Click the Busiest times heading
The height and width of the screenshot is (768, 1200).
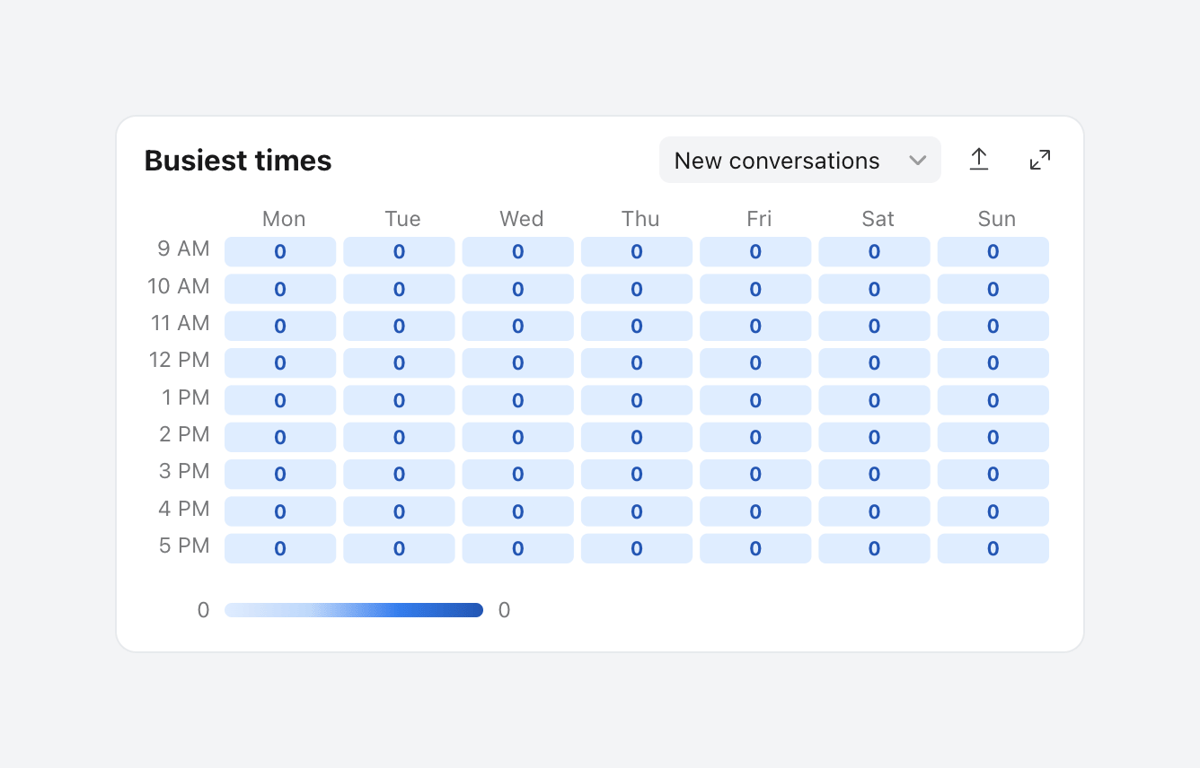click(x=237, y=160)
